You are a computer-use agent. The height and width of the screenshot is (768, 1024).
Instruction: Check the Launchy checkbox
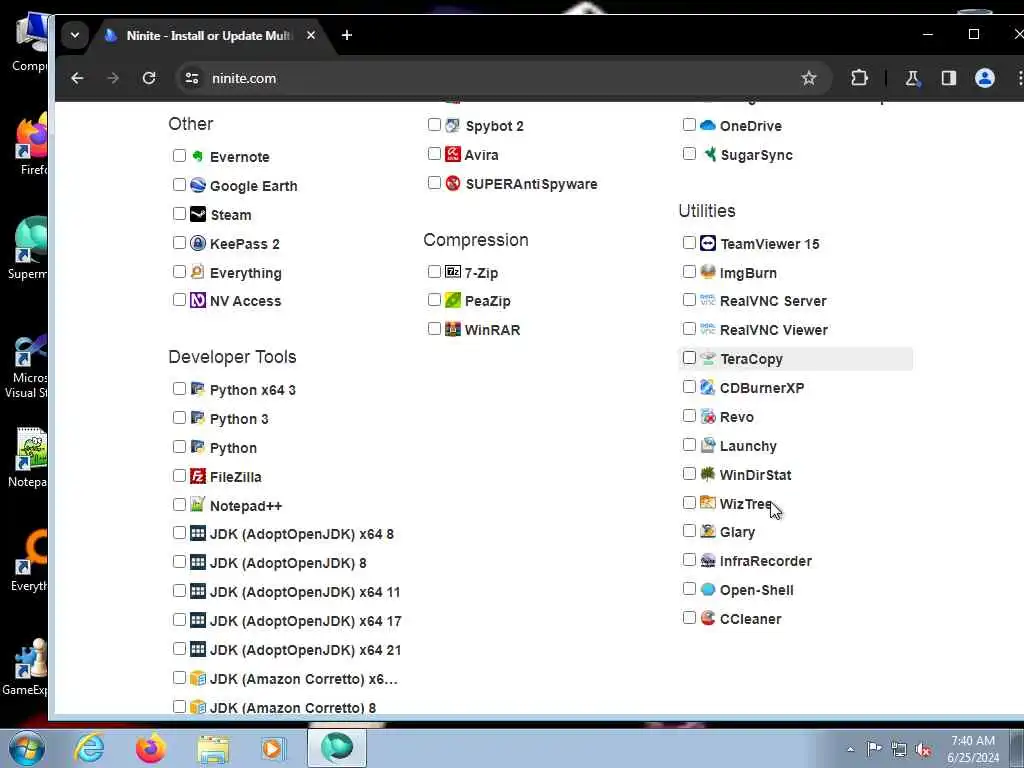pos(689,445)
